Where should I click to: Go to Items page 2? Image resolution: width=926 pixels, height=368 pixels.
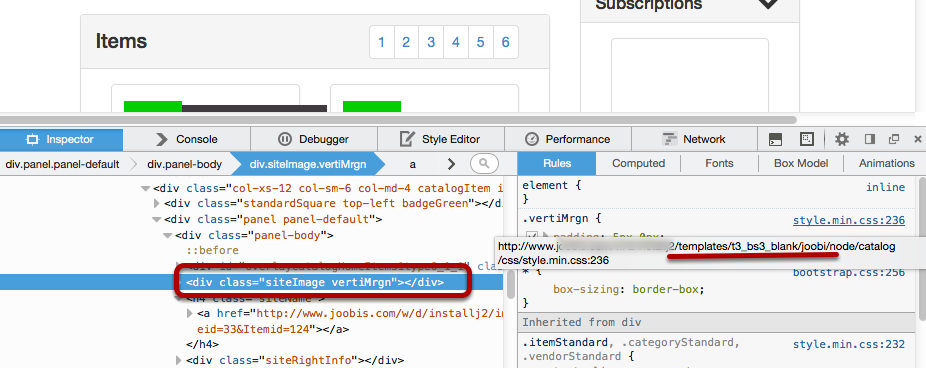coord(406,42)
